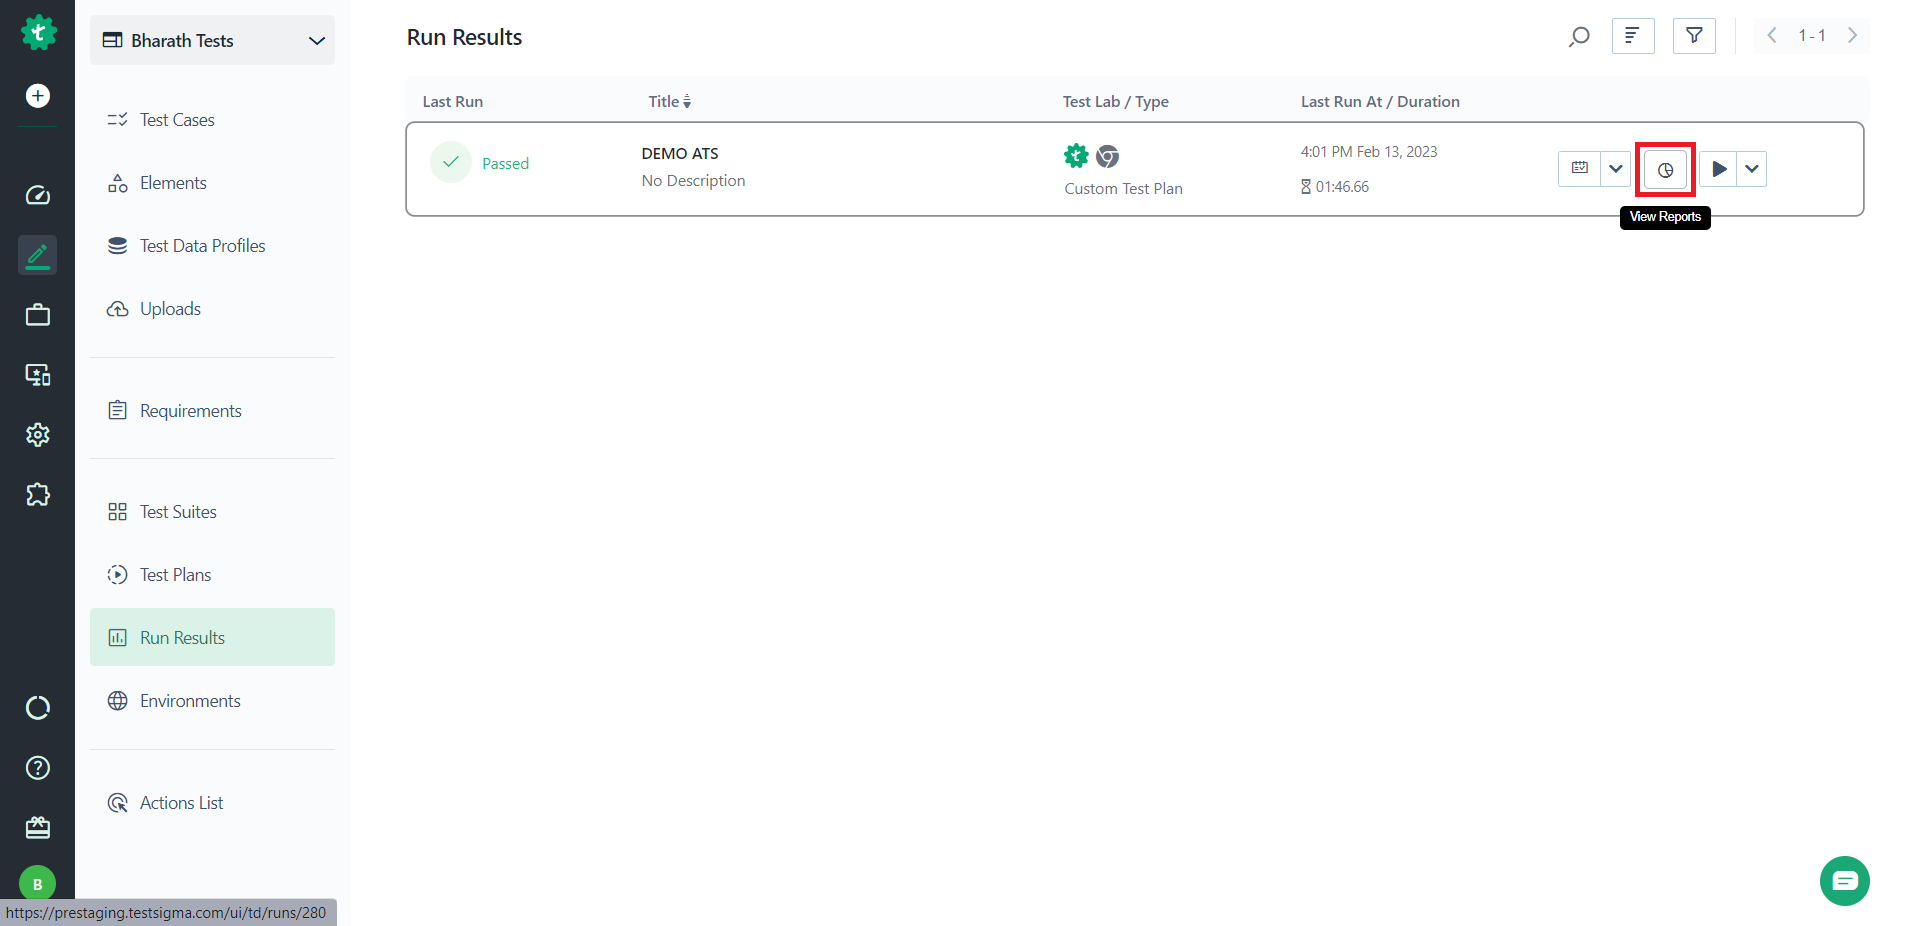
Task: Select Run Results in the side menu
Action: pyautogui.click(x=212, y=637)
